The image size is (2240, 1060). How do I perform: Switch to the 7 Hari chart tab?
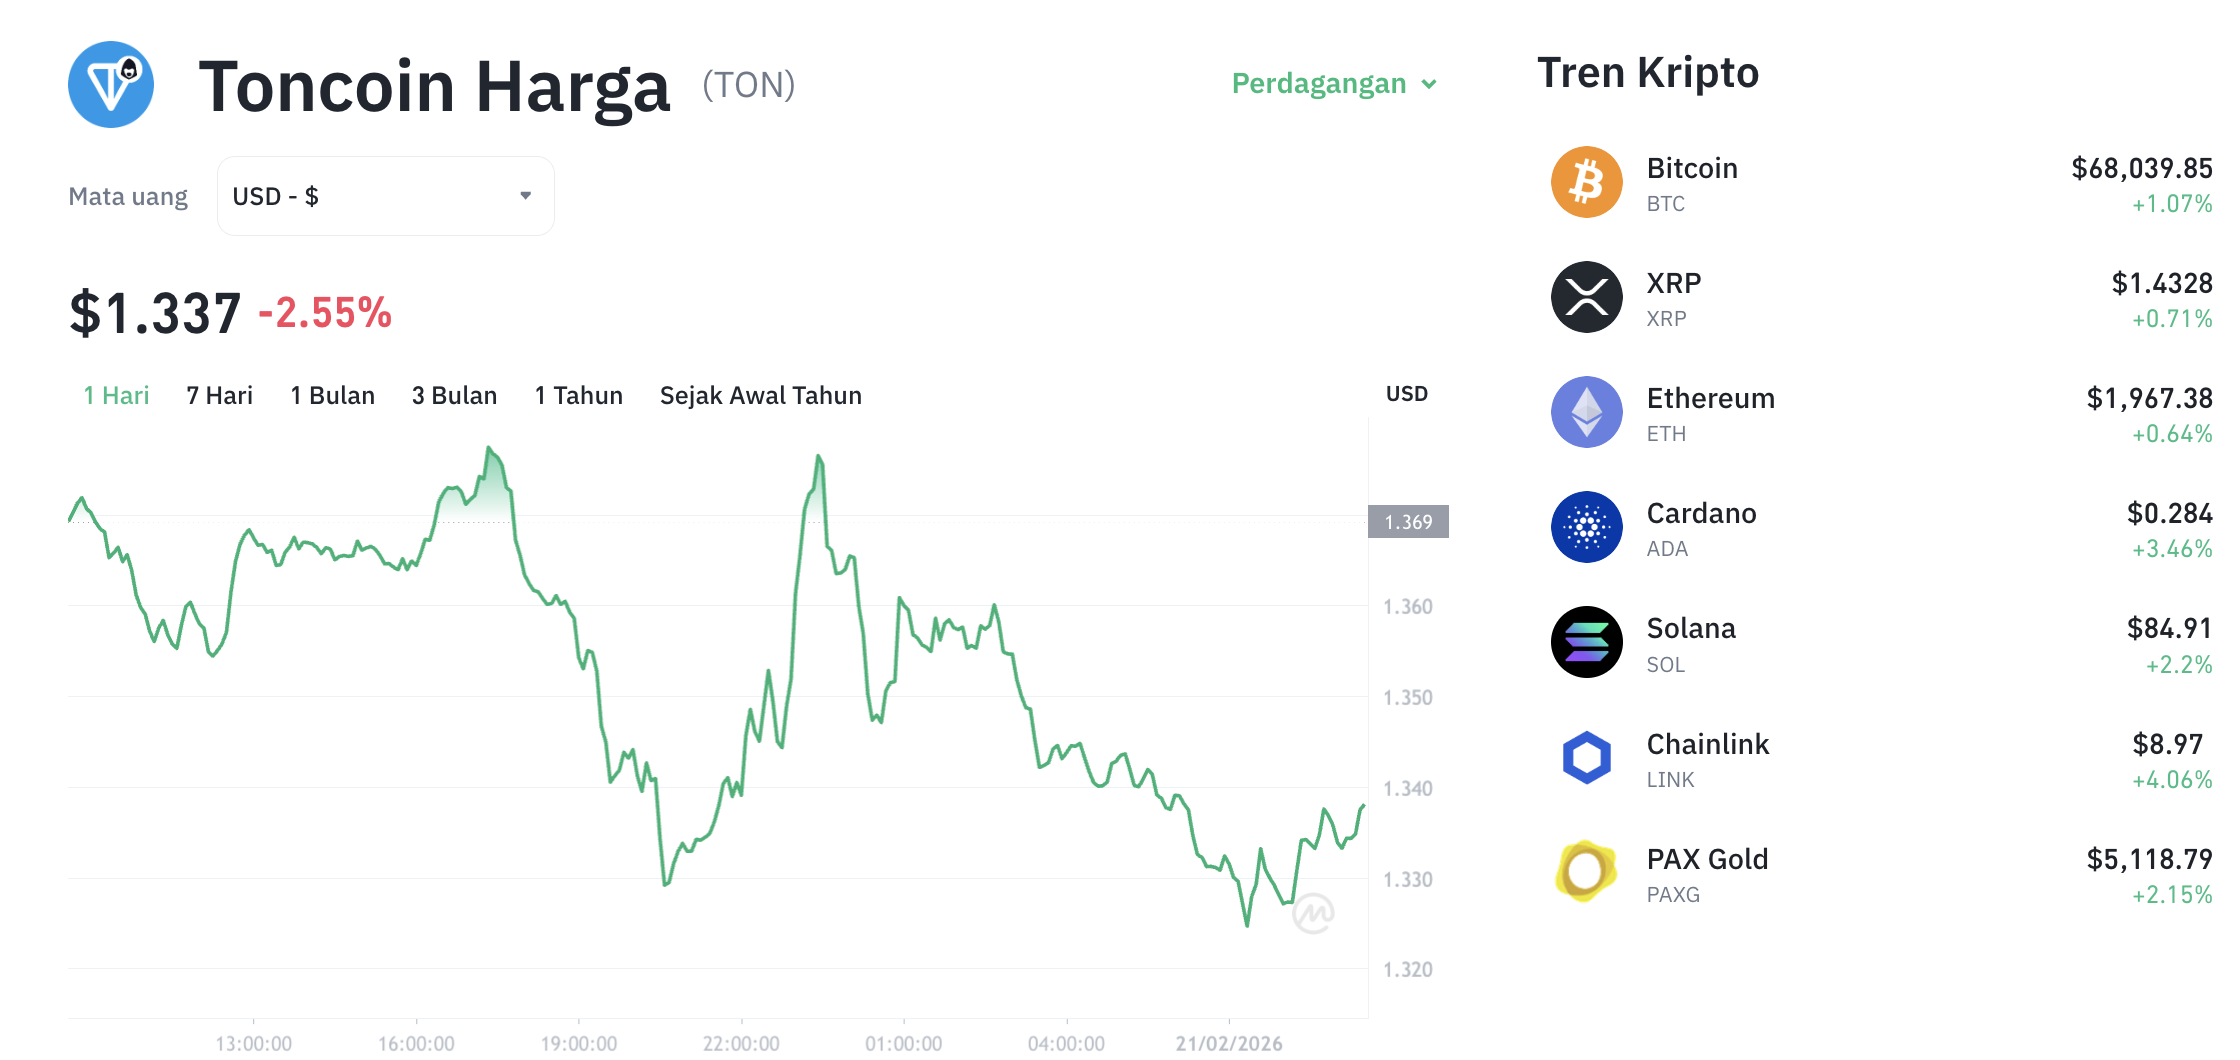click(218, 395)
